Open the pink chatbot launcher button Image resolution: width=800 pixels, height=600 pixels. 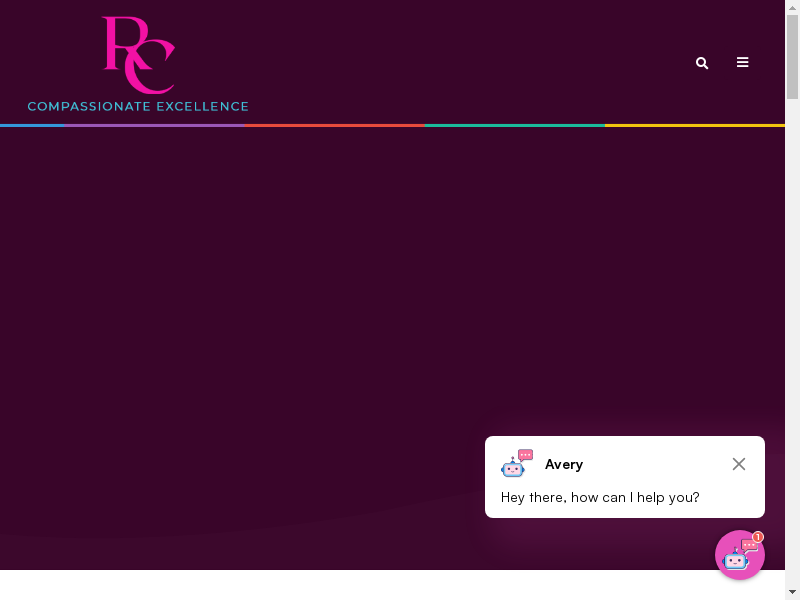click(738, 556)
